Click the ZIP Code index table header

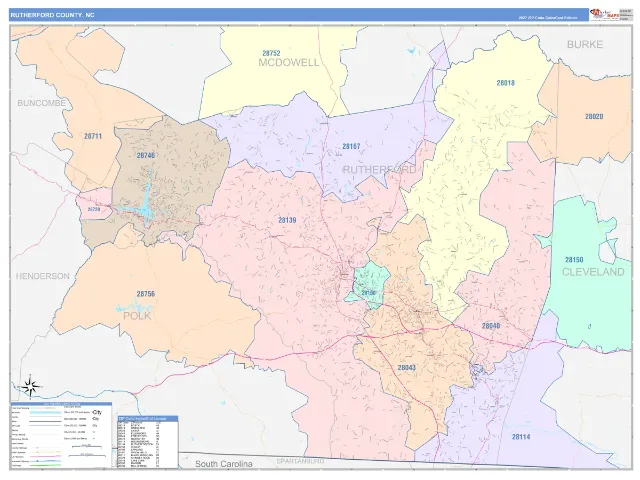[x=148, y=418]
